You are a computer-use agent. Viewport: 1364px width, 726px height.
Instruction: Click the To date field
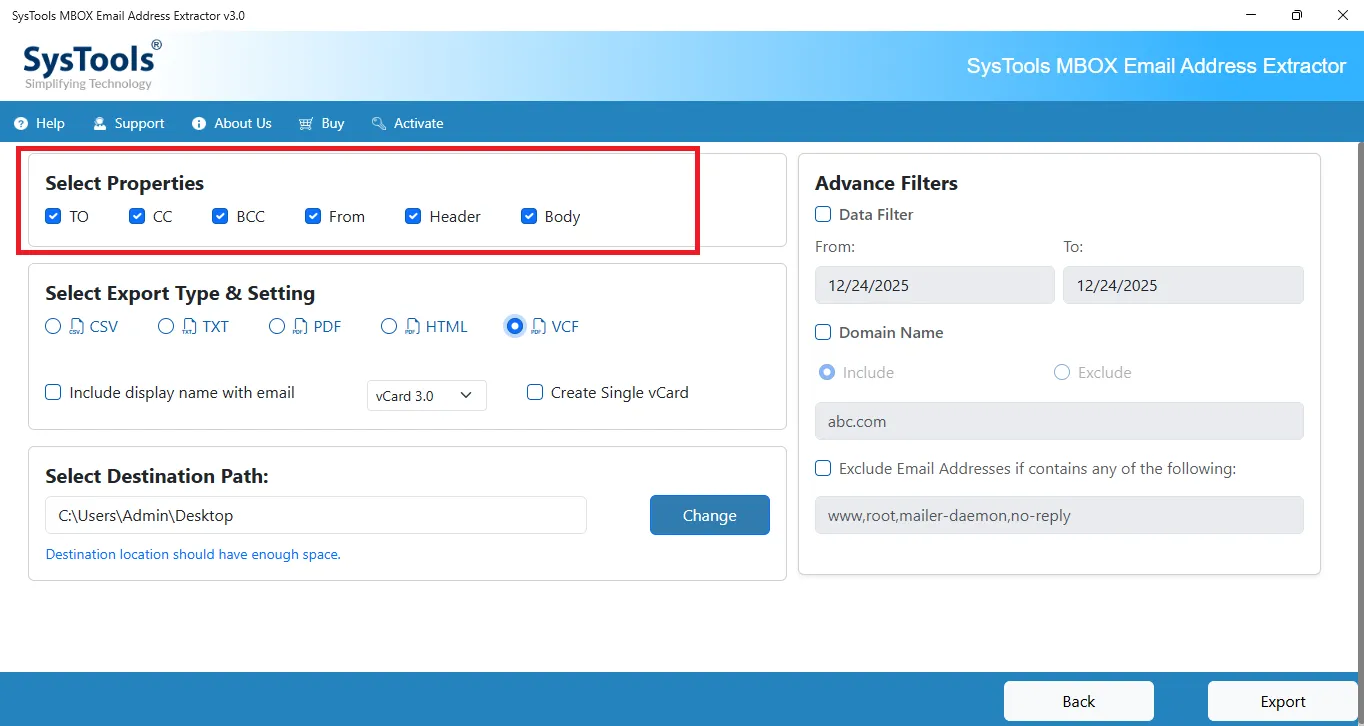[1183, 285]
